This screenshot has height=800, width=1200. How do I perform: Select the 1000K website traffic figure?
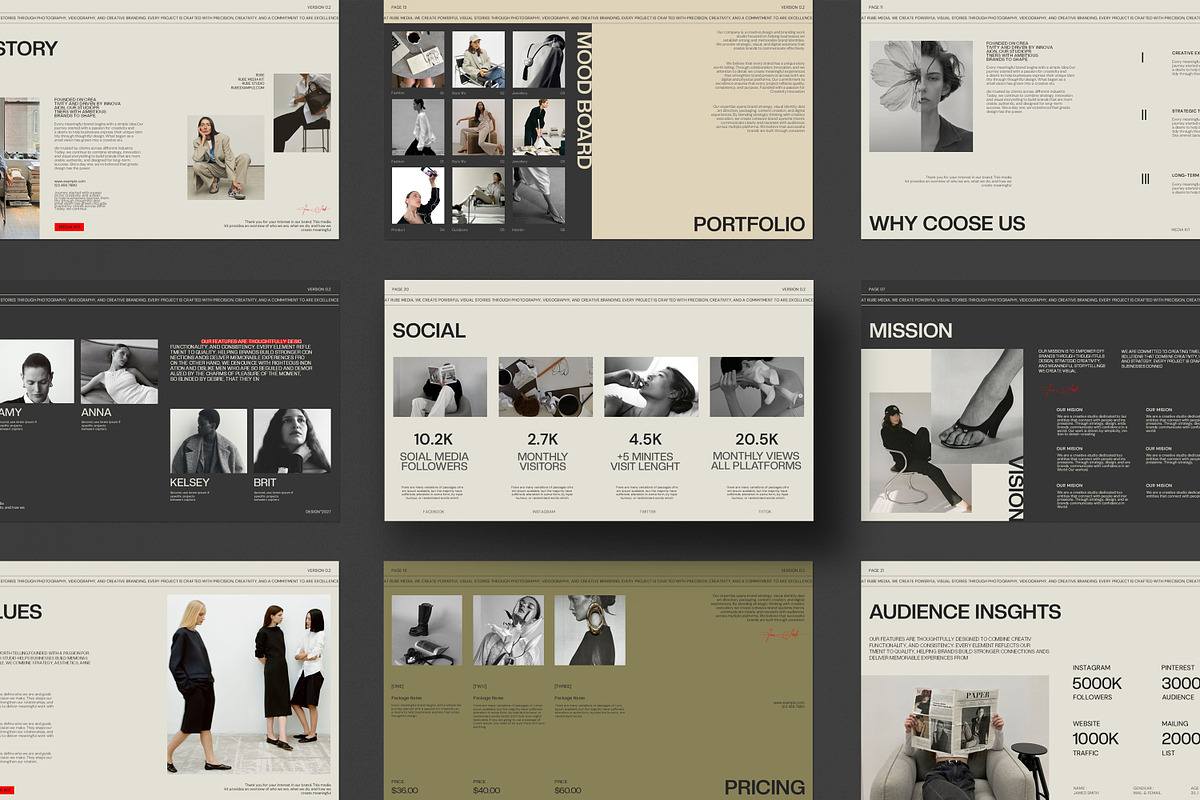1096,738
